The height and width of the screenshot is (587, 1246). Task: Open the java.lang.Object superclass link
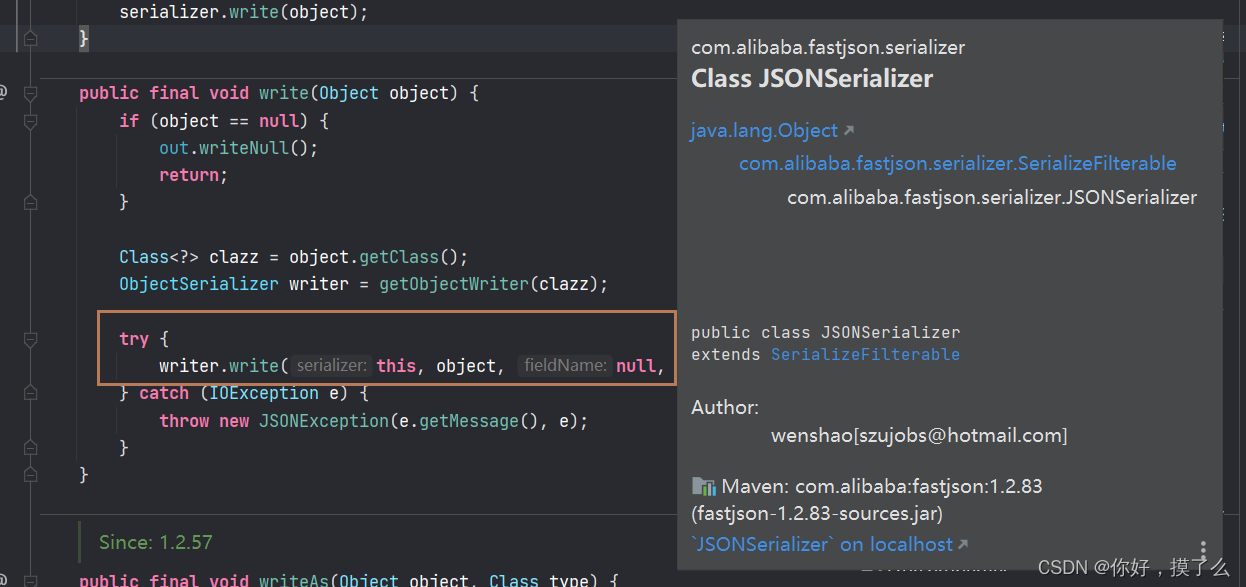(x=763, y=129)
